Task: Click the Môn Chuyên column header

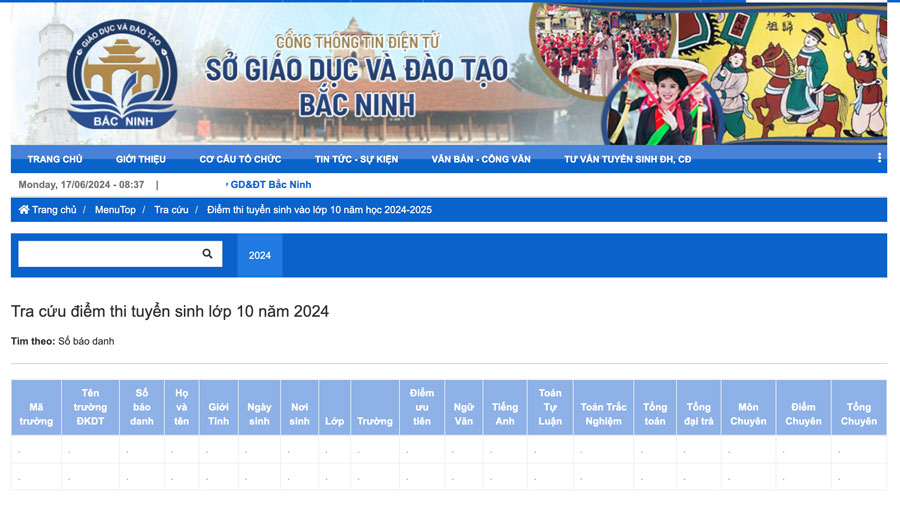Action: [748, 407]
